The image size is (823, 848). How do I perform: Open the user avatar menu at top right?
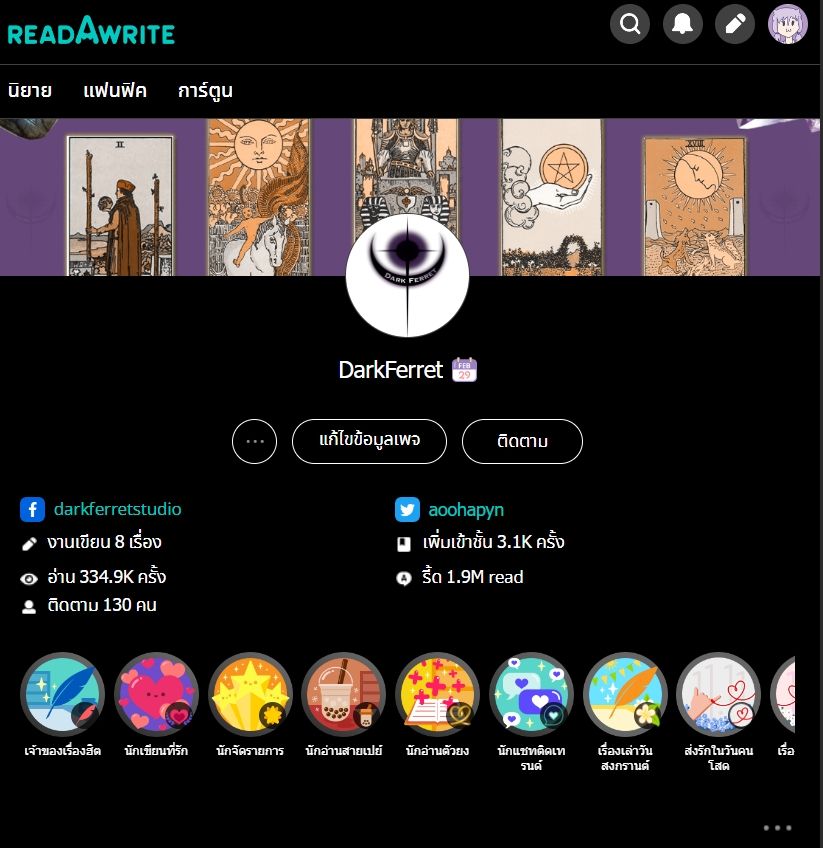tap(788, 24)
